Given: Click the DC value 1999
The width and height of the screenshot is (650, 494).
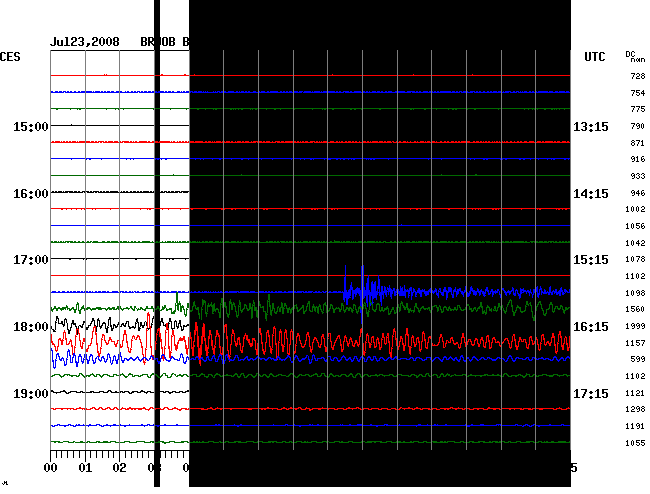Looking at the screenshot, I should (x=635, y=326).
